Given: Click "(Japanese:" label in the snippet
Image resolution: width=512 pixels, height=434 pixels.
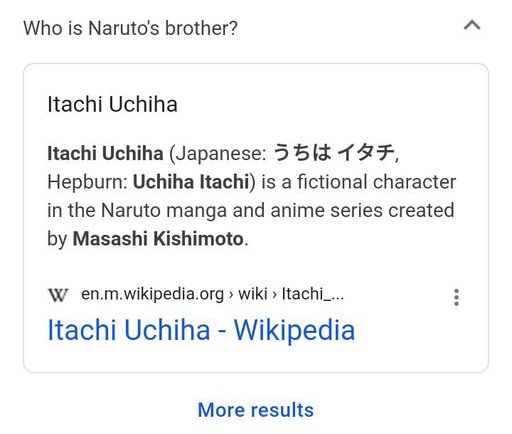Looking at the screenshot, I should 218,154.
